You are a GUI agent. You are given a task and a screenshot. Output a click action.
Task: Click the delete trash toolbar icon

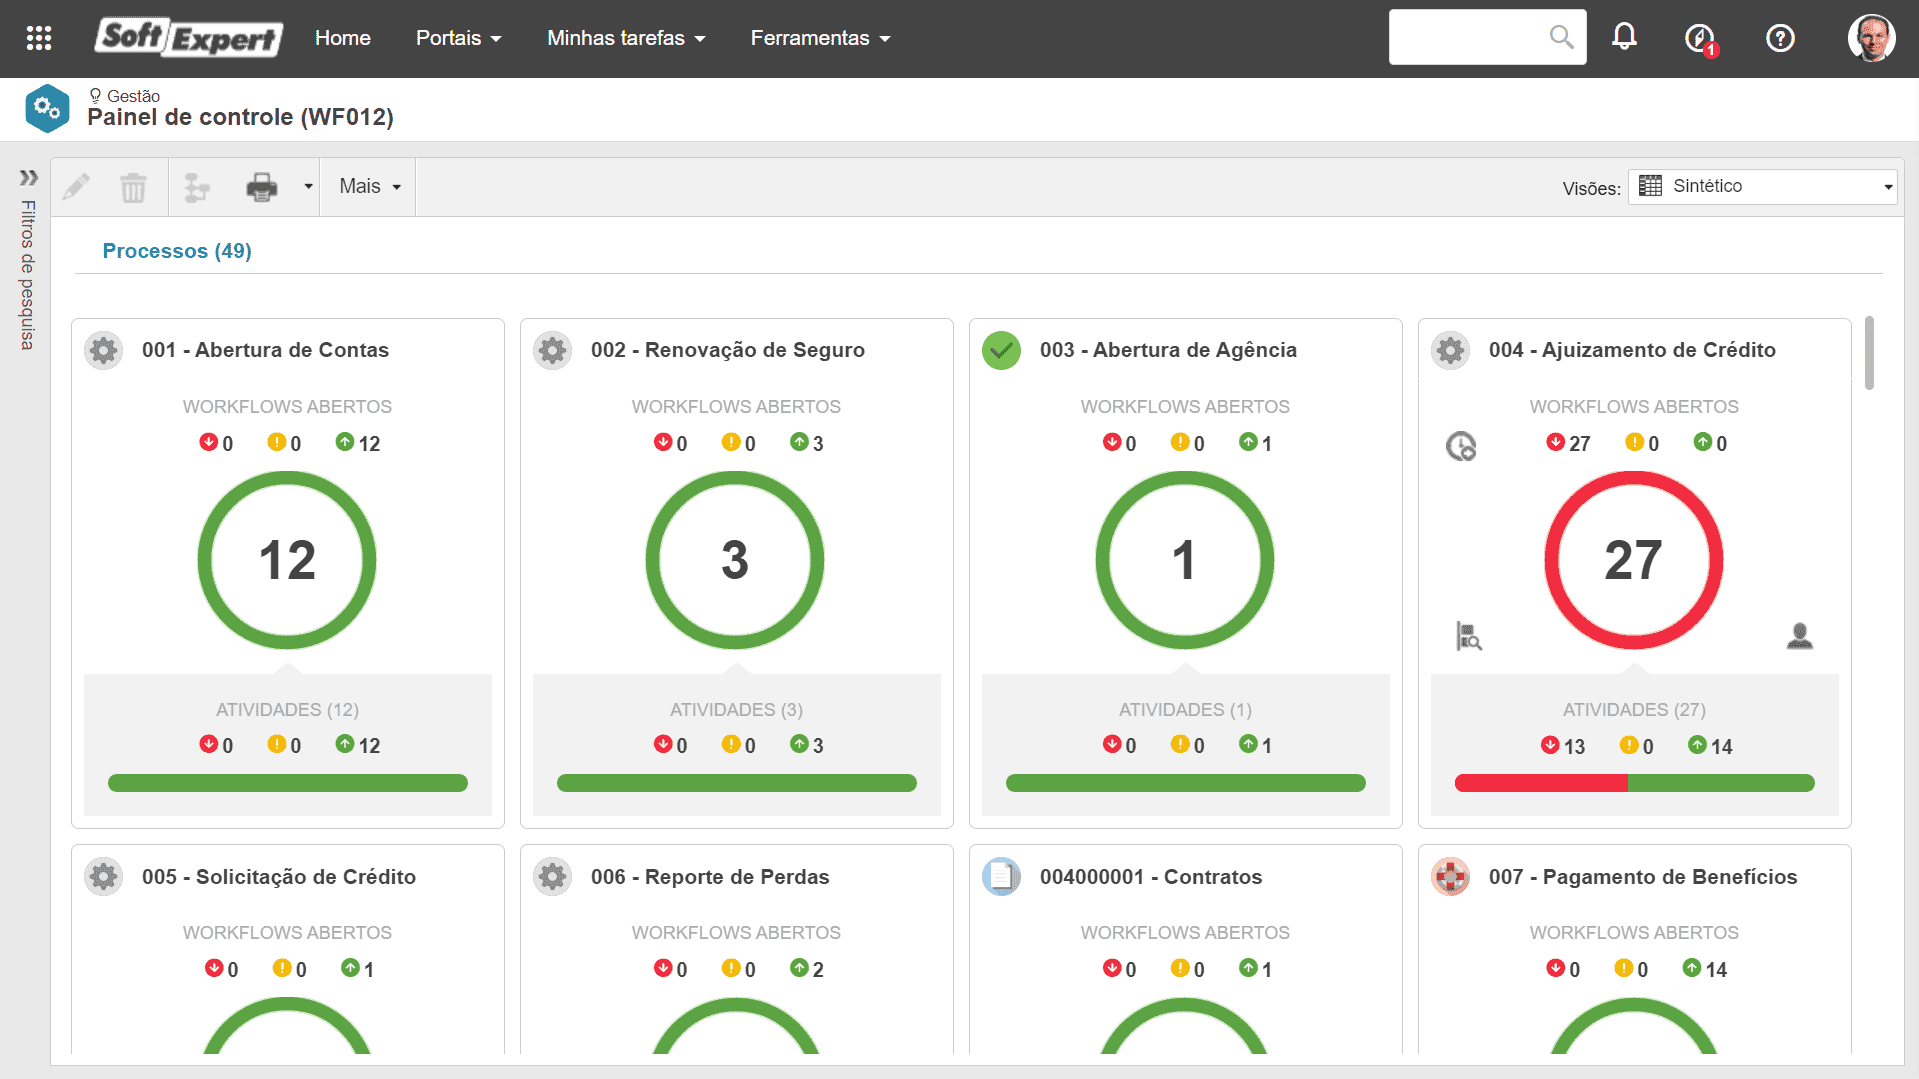point(133,187)
